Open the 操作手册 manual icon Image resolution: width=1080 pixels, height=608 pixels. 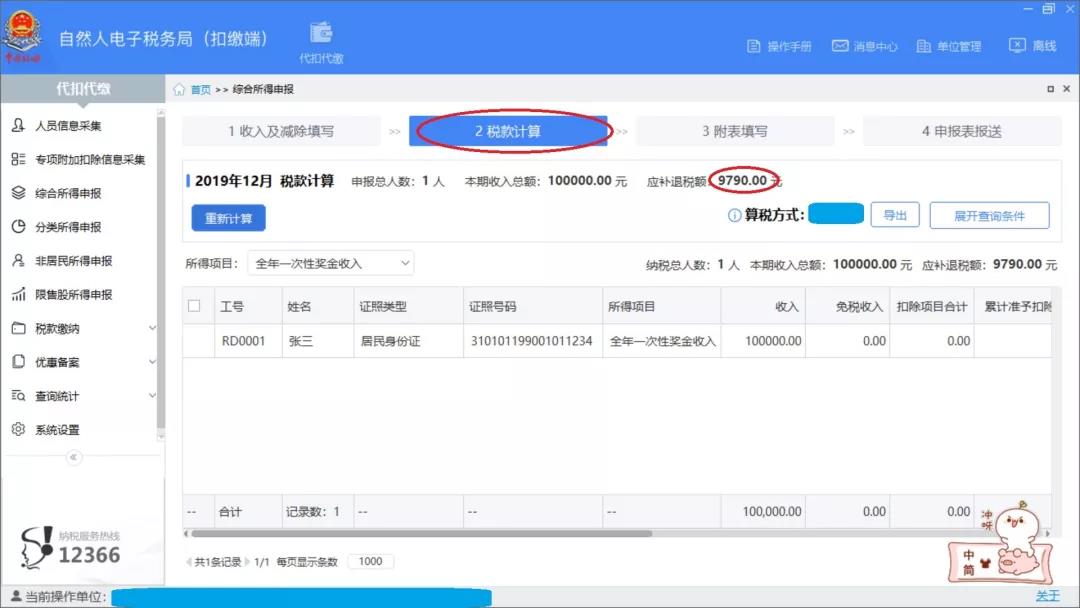(x=752, y=45)
